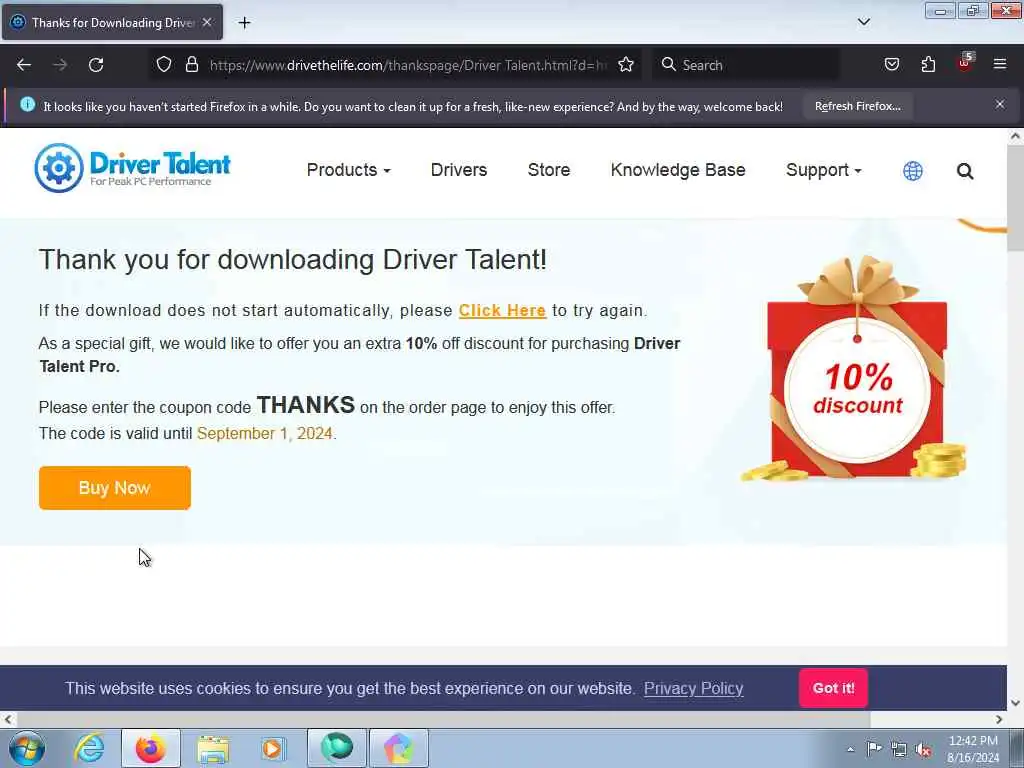This screenshot has height=768, width=1024.
Task: Expand the Products dropdown menu
Action: pyautogui.click(x=349, y=170)
